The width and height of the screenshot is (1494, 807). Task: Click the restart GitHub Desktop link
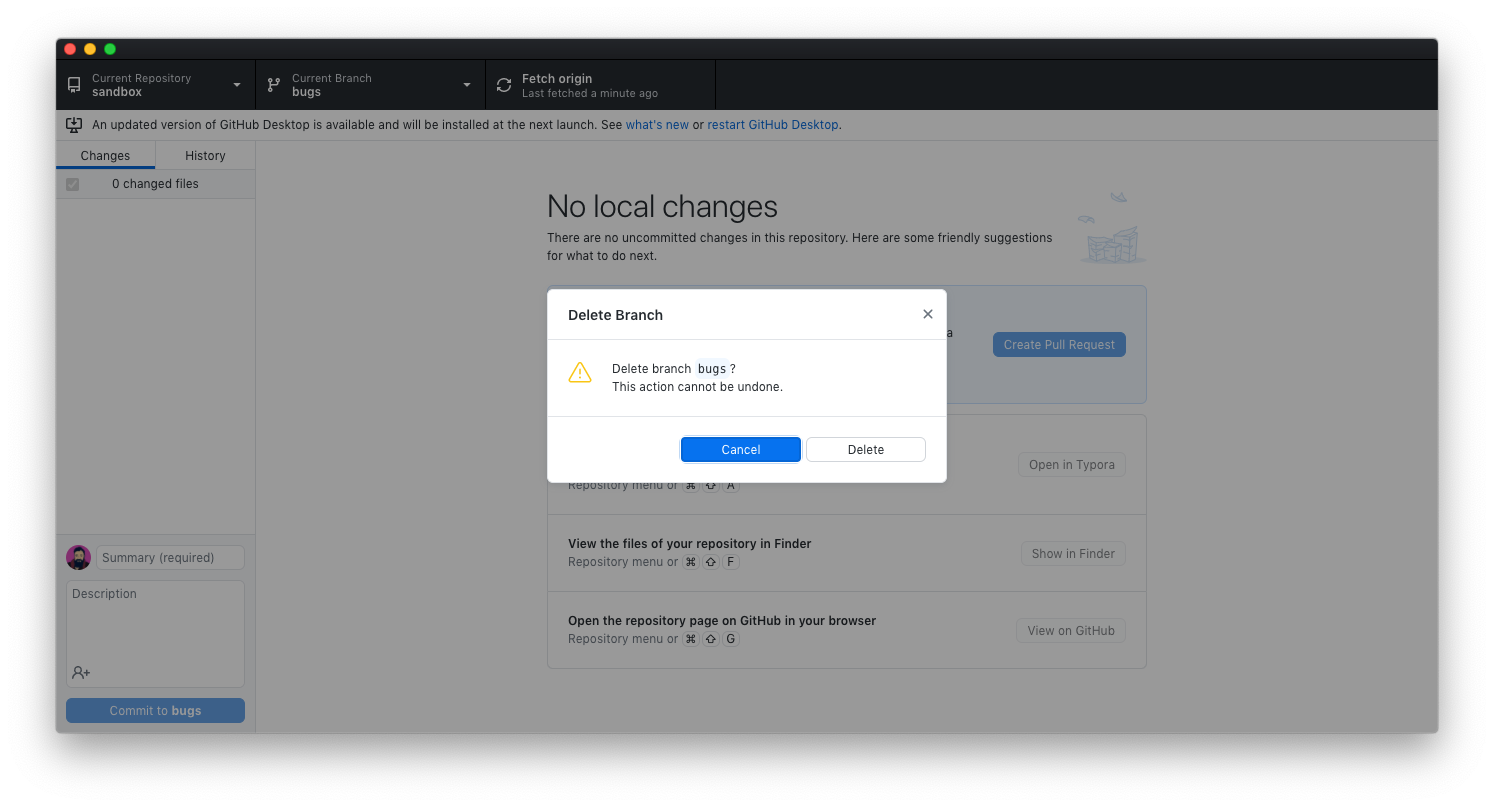[x=772, y=124]
